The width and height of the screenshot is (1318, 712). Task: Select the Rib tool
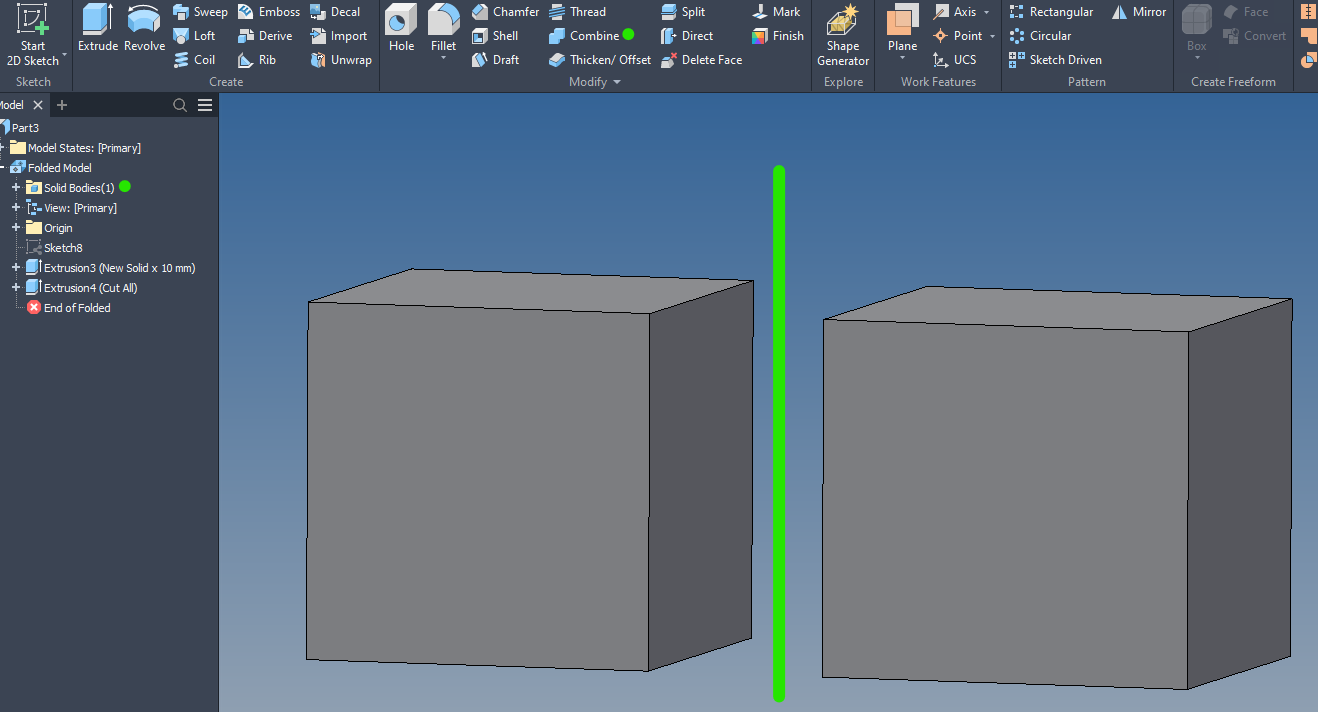point(257,60)
